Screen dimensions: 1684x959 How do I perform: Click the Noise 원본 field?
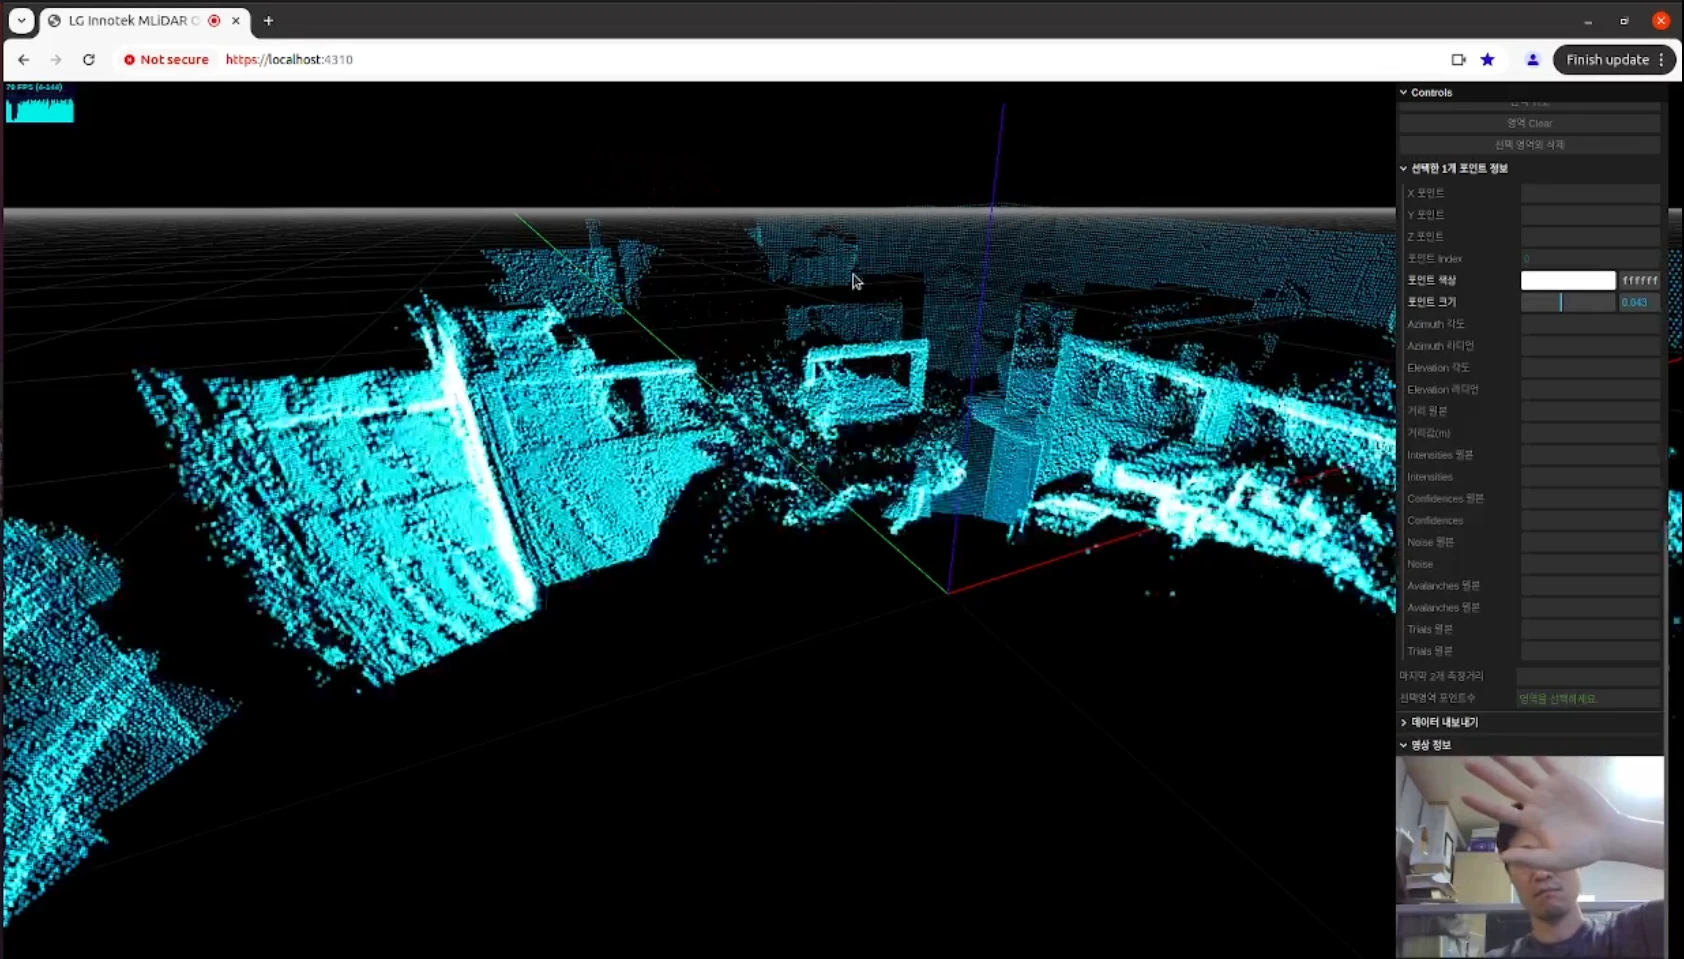[x=1590, y=542]
